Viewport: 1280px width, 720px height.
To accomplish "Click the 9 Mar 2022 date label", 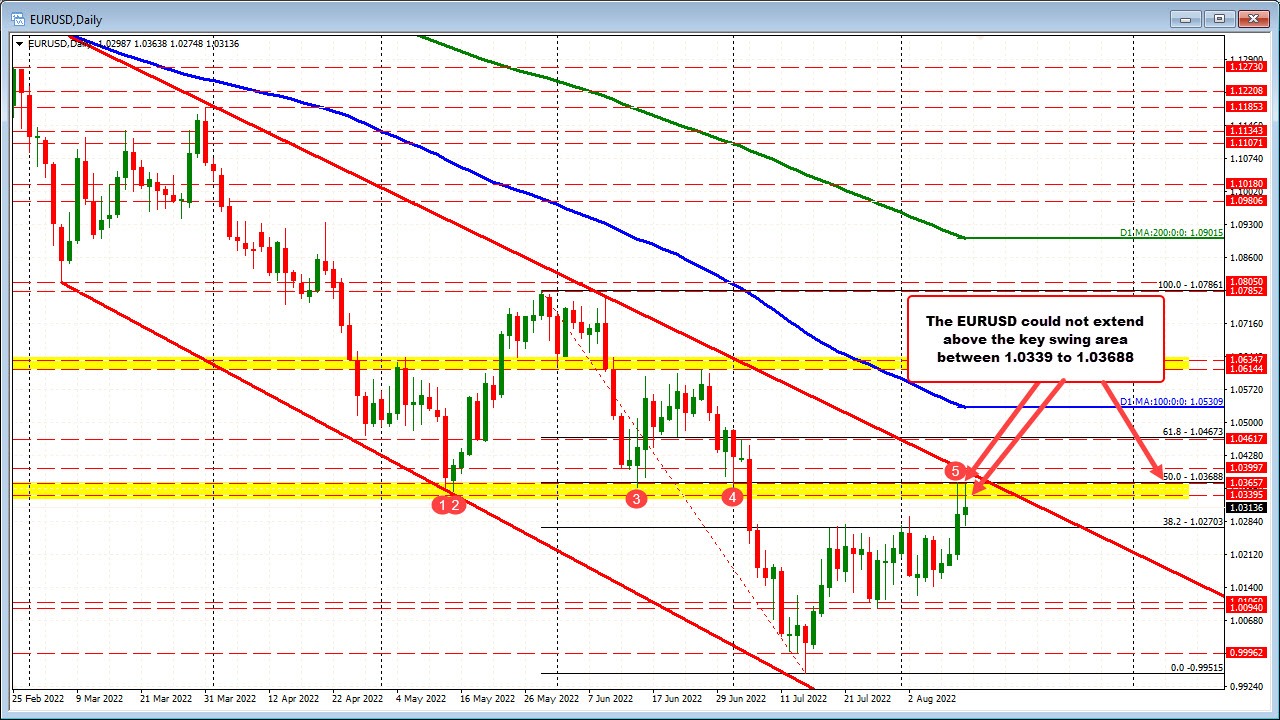I will (99, 700).
